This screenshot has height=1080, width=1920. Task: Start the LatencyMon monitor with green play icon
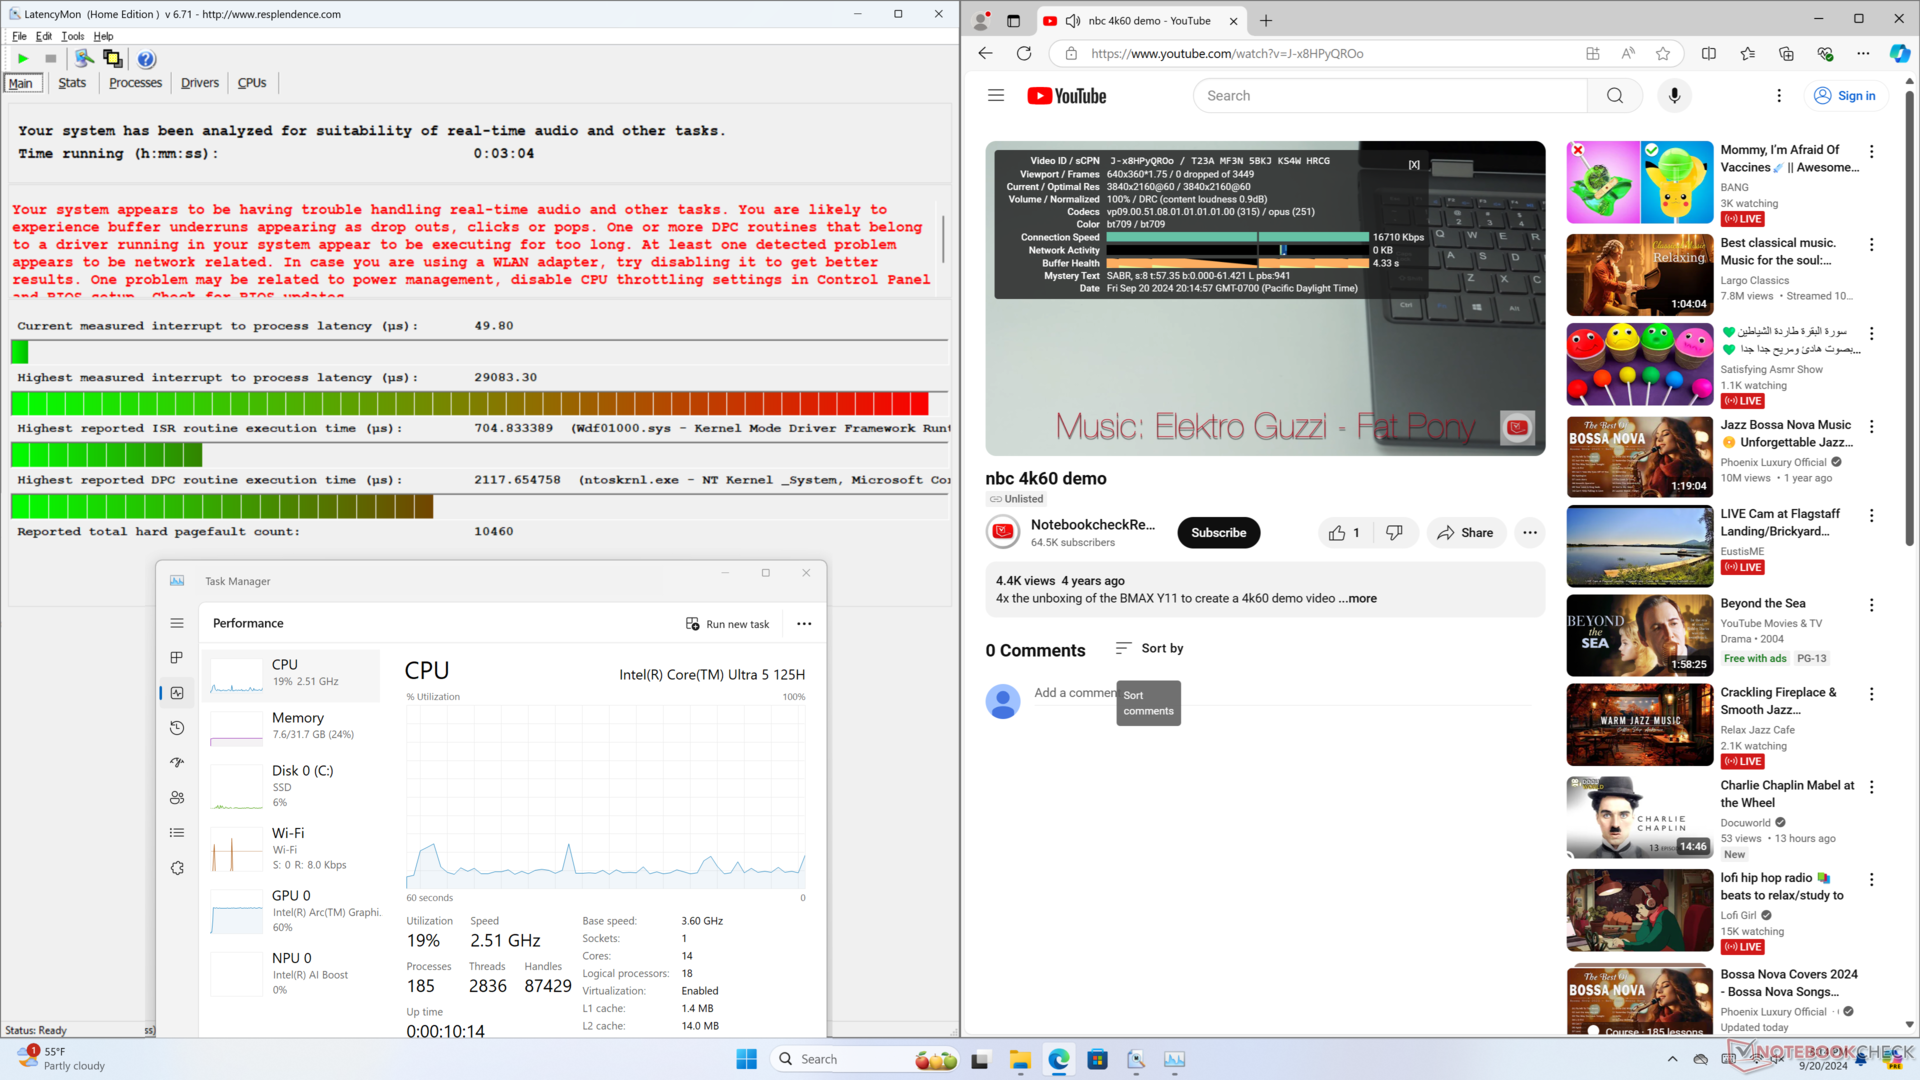[23, 59]
